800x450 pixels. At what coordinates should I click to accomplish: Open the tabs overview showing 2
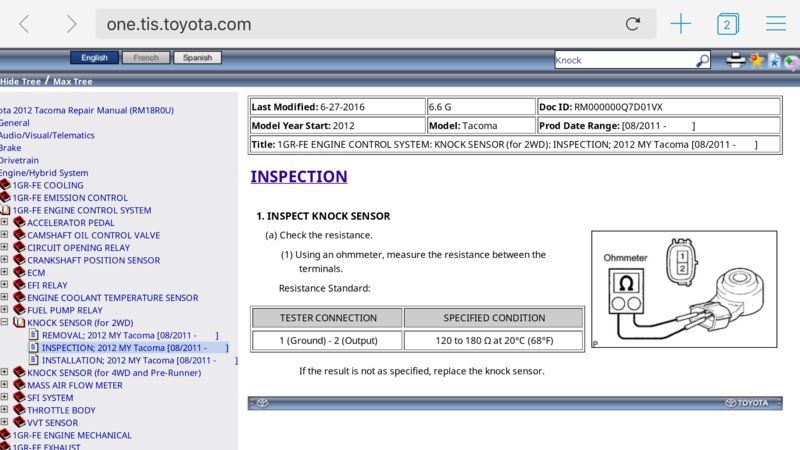pyautogui.click(x=728, y=24)
